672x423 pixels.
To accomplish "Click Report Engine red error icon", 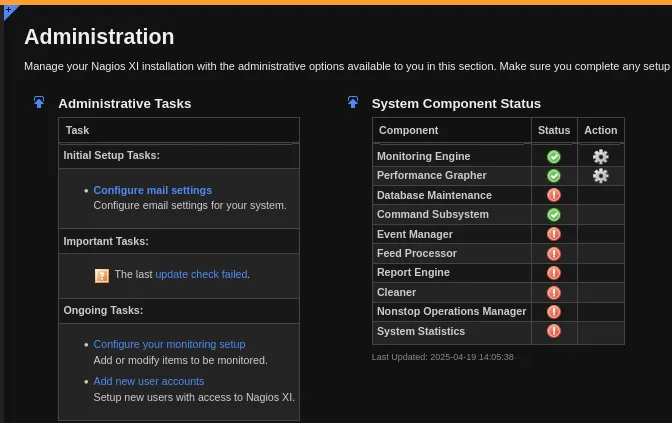I will coord(554,273).
